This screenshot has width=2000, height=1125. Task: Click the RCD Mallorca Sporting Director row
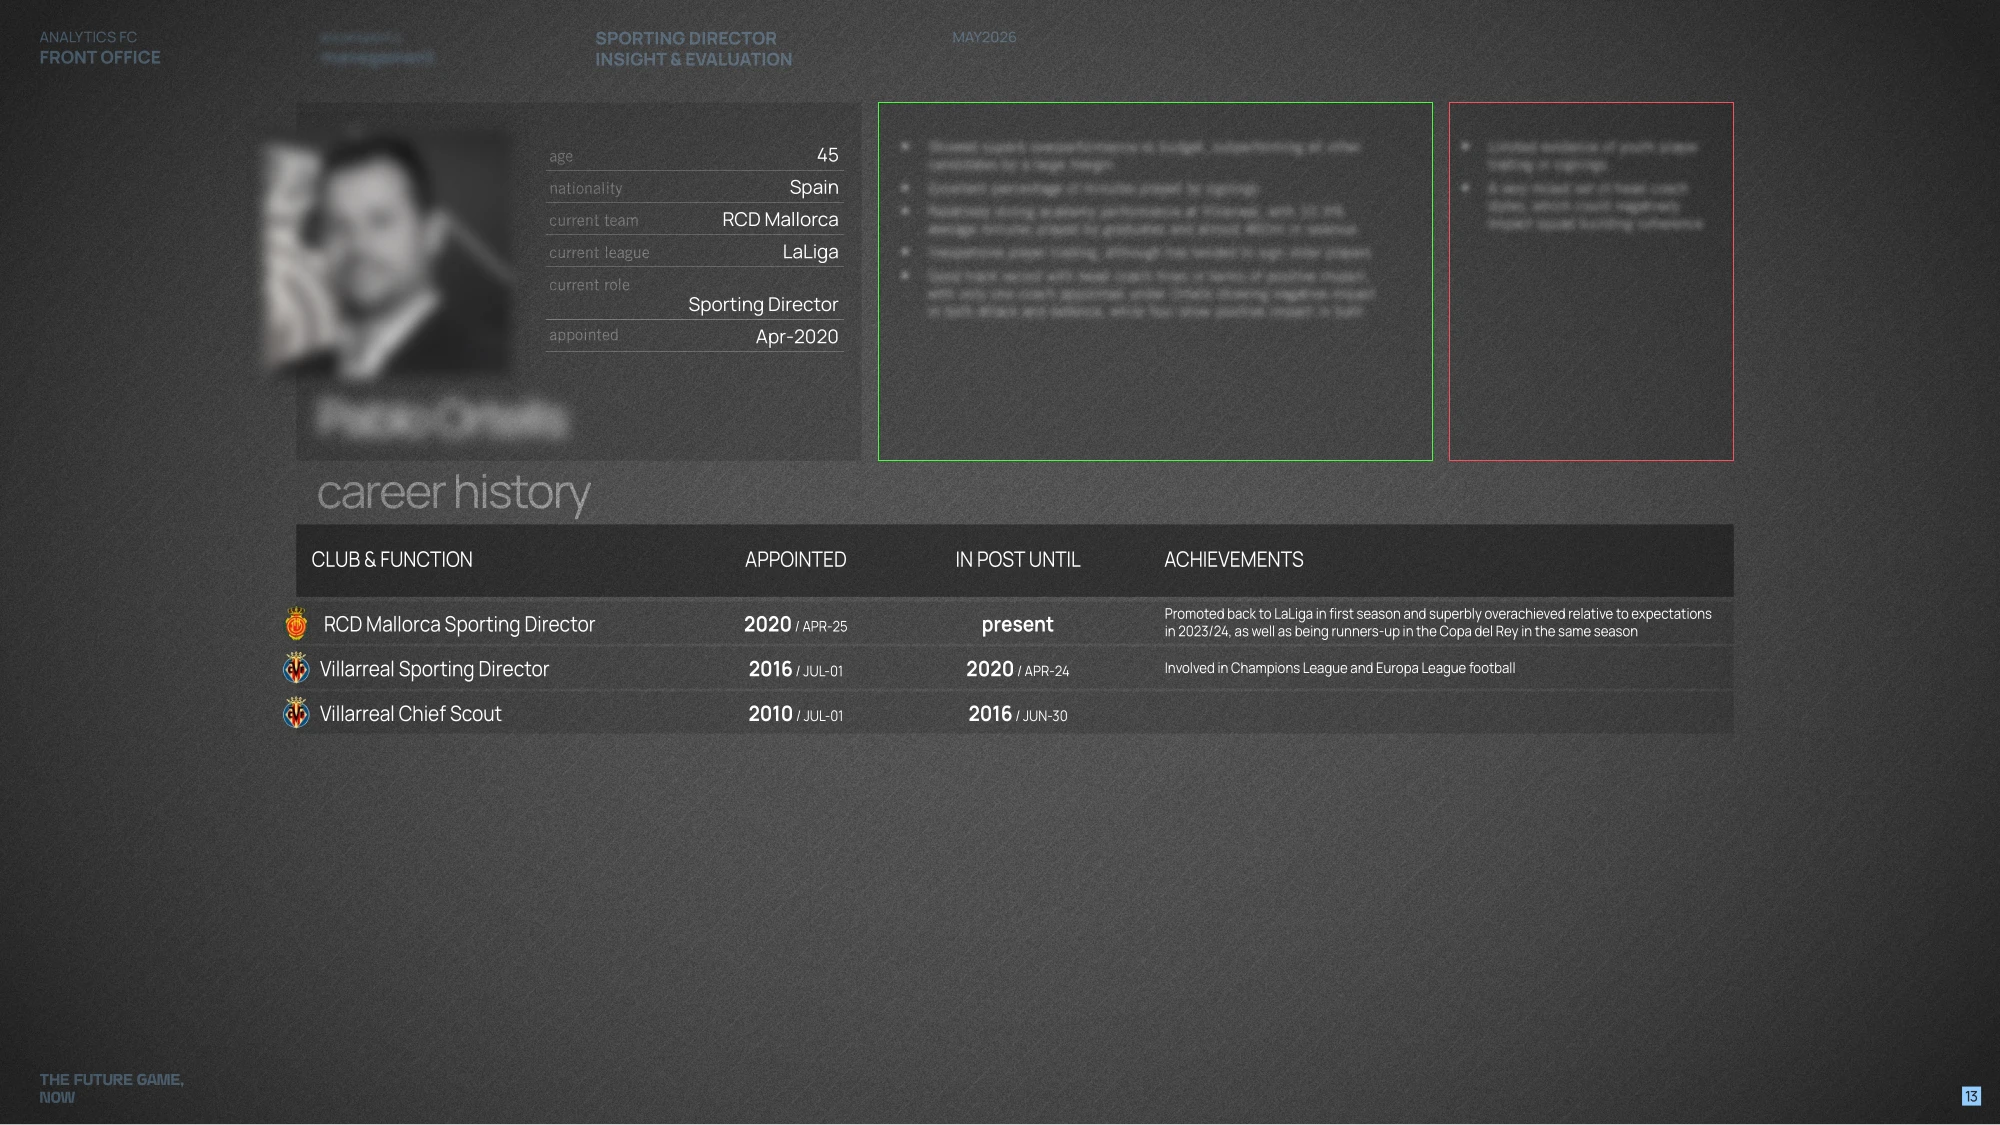point(1007,624)
